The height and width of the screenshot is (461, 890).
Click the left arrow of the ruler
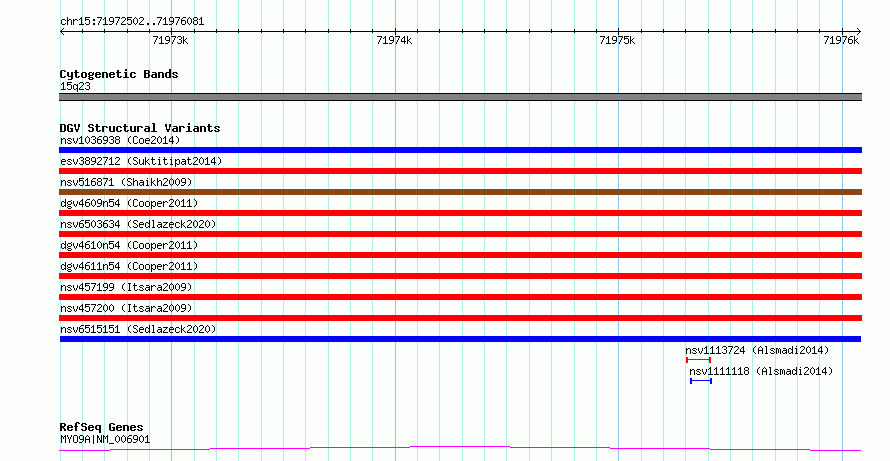tap(62, 32)
